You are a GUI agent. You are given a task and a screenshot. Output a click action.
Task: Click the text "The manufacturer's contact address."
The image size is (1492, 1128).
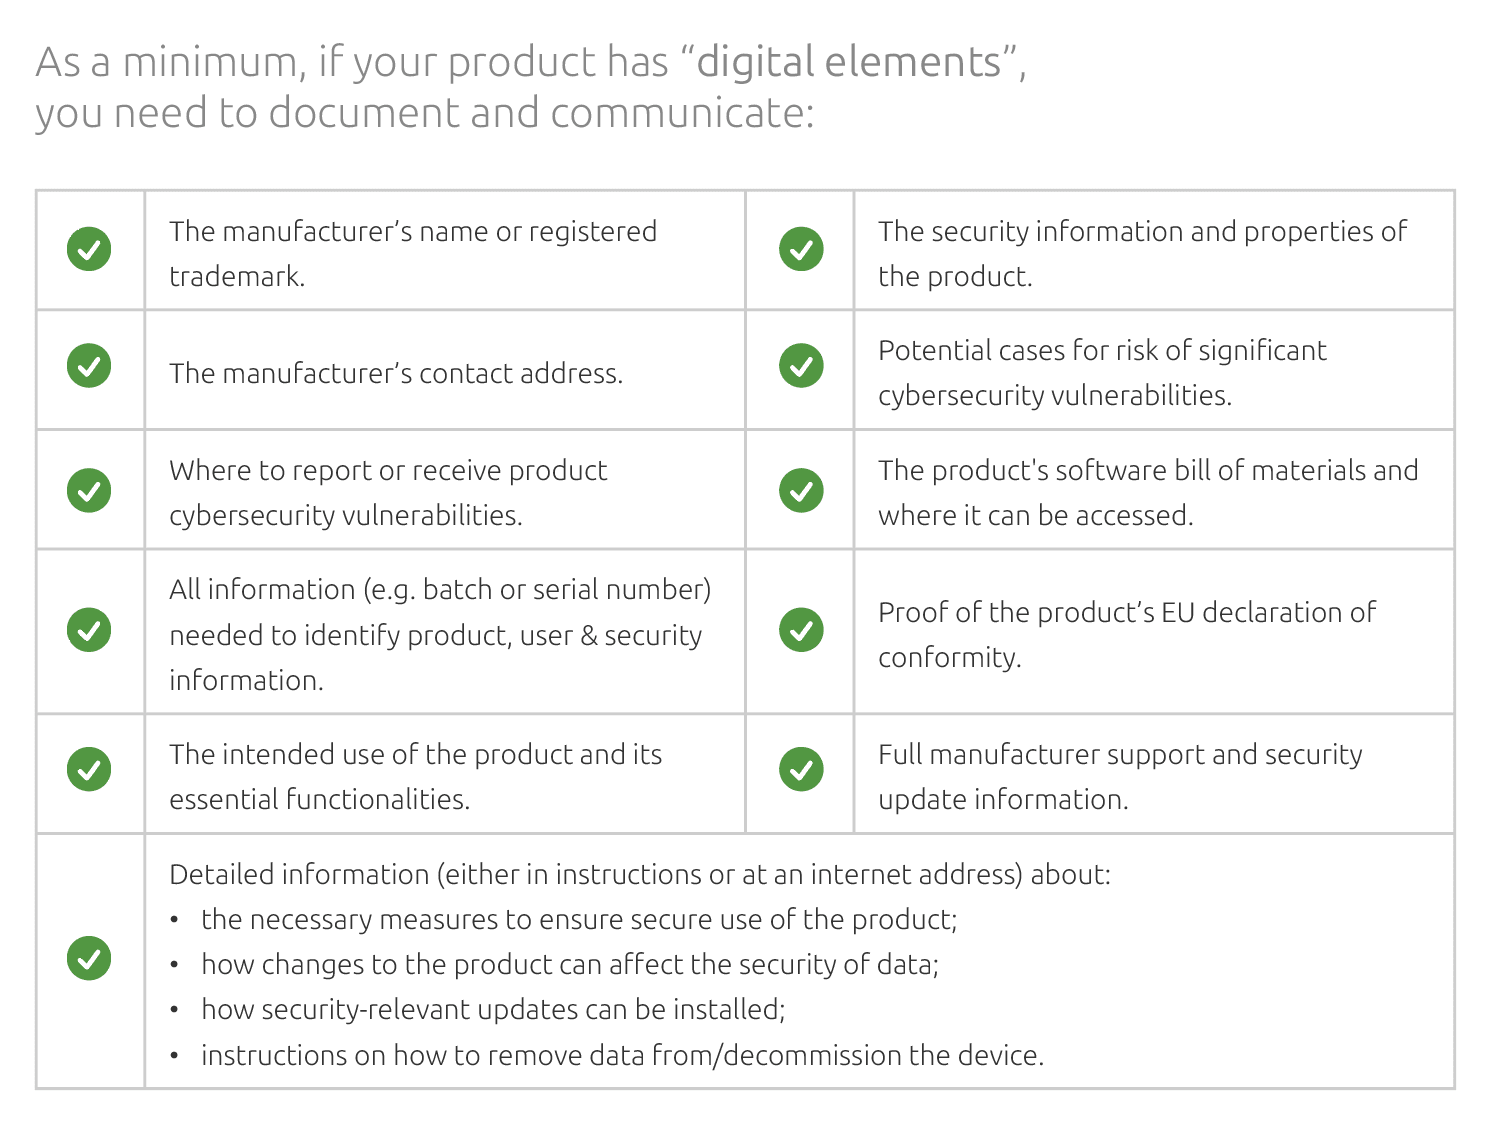[396, 373]
